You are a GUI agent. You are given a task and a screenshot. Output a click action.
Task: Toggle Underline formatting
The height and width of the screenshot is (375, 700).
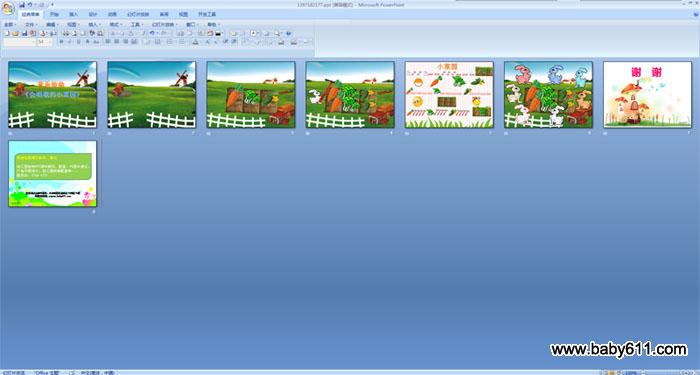point(79,42)
